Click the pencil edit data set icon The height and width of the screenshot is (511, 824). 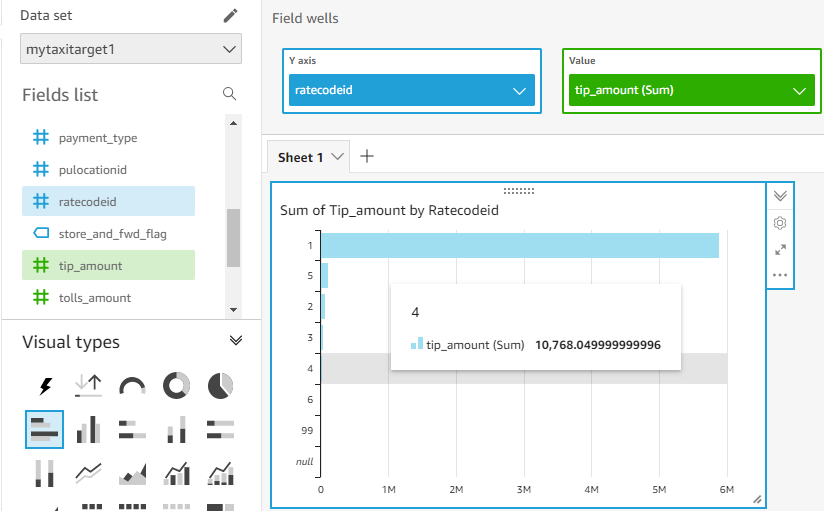coord(230,16)
